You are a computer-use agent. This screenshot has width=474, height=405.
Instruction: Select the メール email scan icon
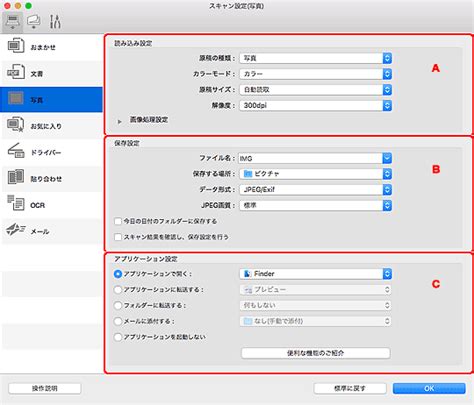pyautogui.click(x=16, y=230)
